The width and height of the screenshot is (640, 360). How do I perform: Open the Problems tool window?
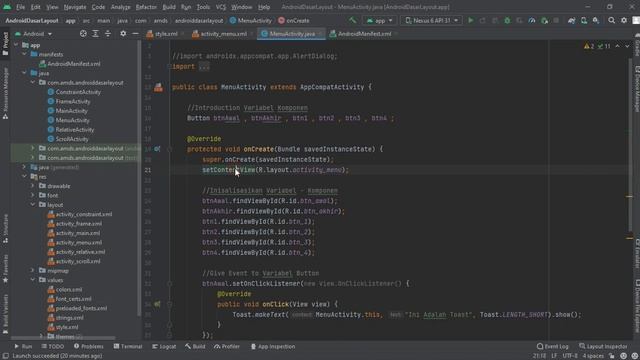[89, 346]
